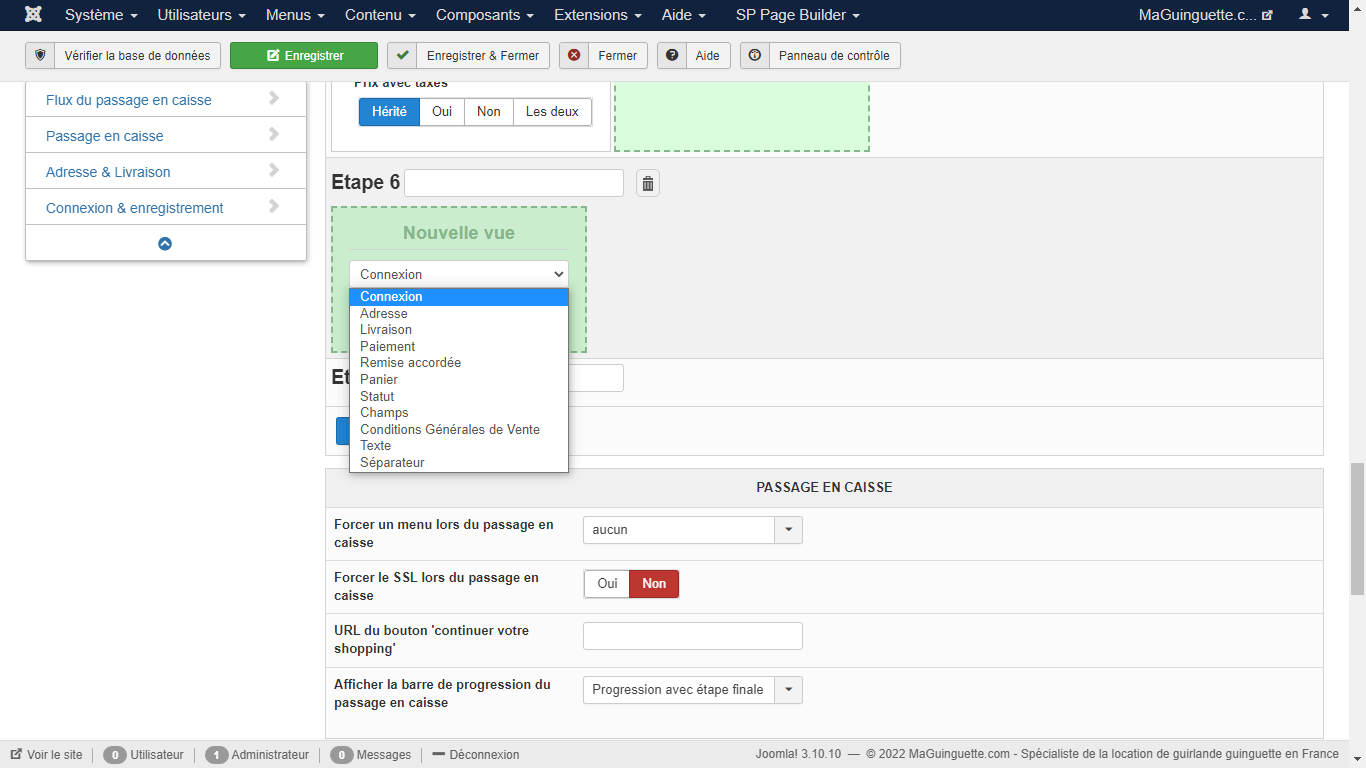
Task: Click Vérifier la base de données button
Action: pos(123,56)
